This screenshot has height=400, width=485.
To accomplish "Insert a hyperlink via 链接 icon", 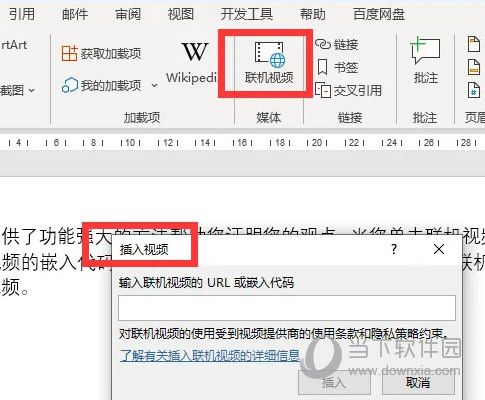I will pyautogui.click(x=322, y=44).
